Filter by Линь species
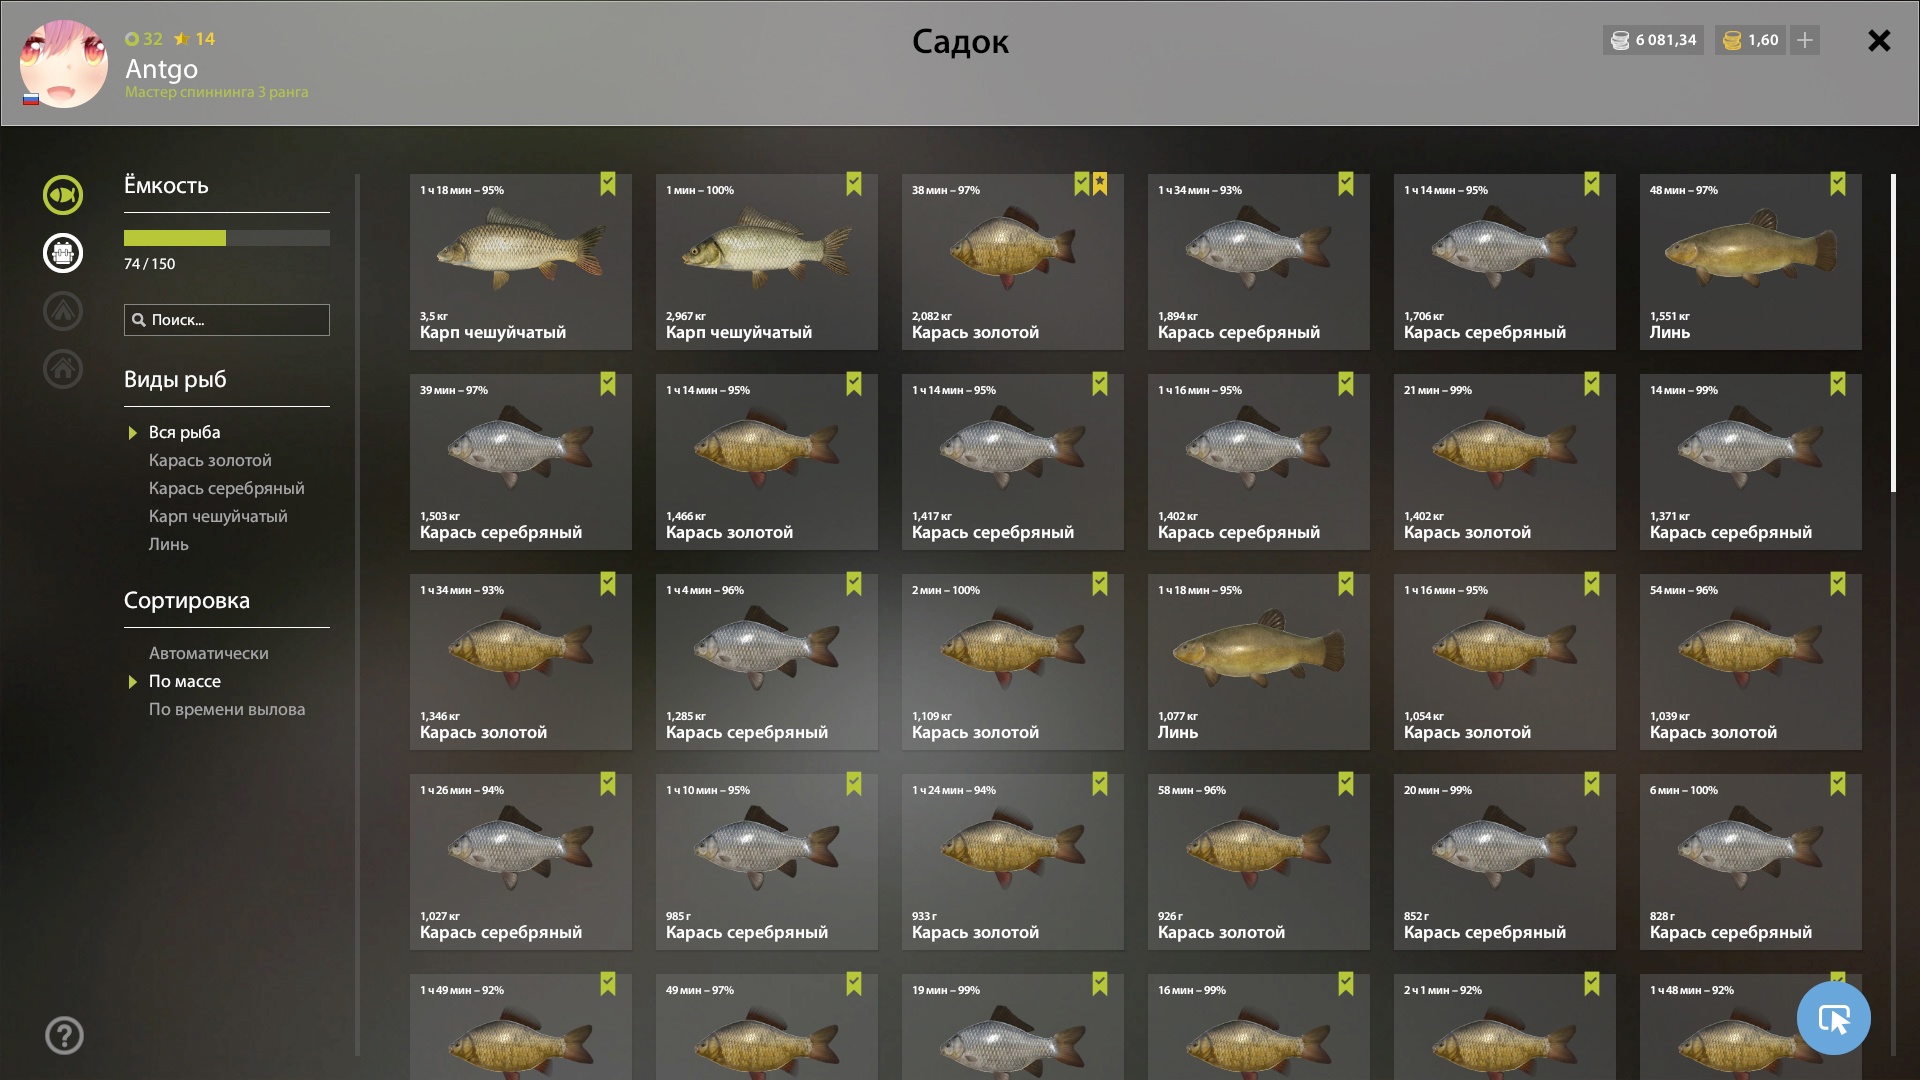 tap(169, 544)
